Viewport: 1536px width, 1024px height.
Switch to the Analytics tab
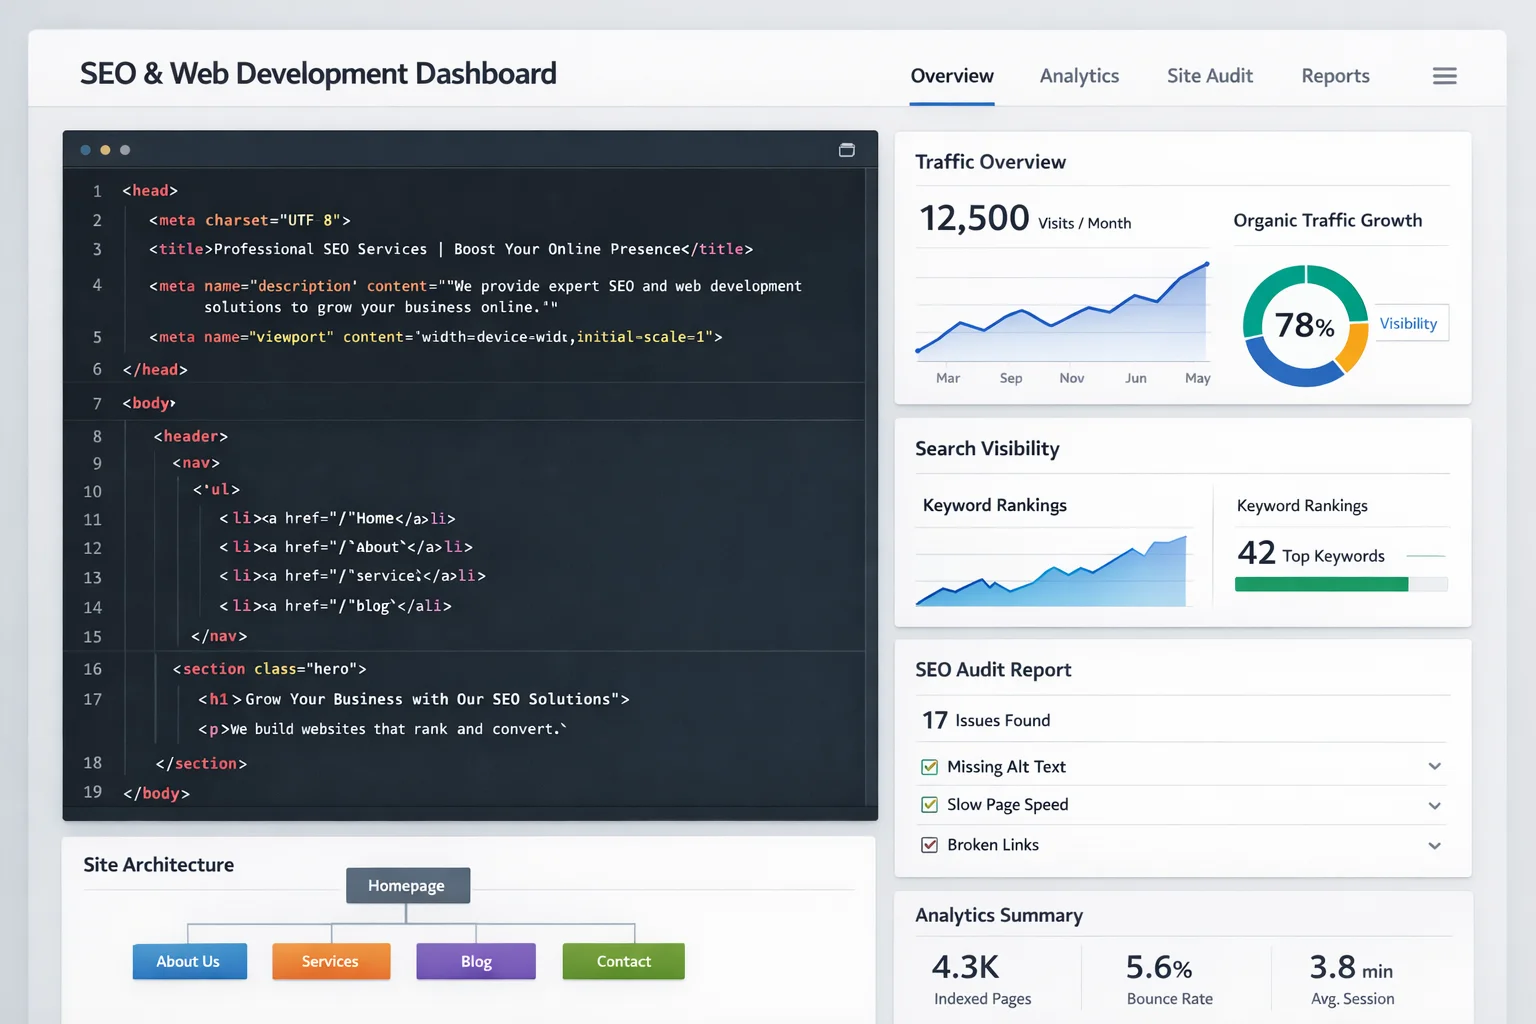point(1079,75)
